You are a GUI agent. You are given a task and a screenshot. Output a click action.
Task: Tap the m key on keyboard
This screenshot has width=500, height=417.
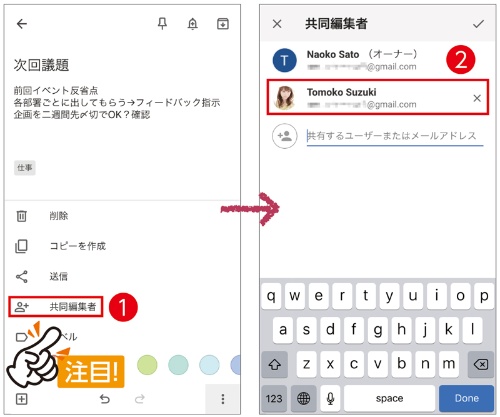click(x=449, y=364)
